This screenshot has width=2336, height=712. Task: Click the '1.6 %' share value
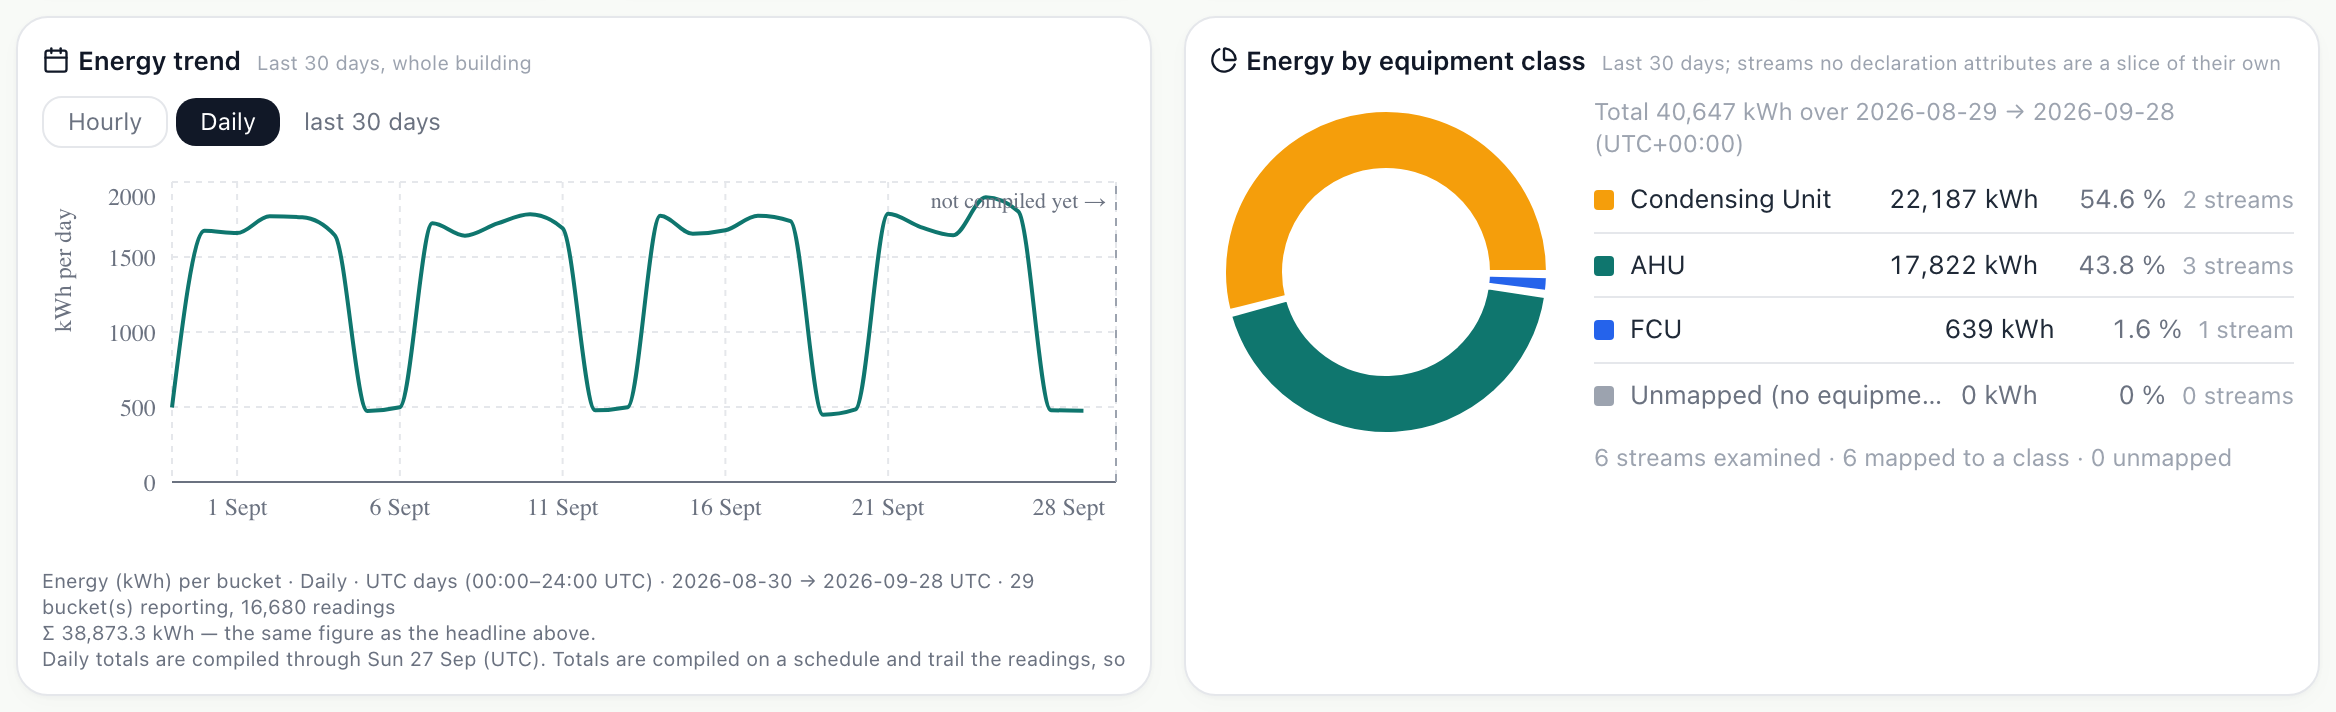[2147, 329]
